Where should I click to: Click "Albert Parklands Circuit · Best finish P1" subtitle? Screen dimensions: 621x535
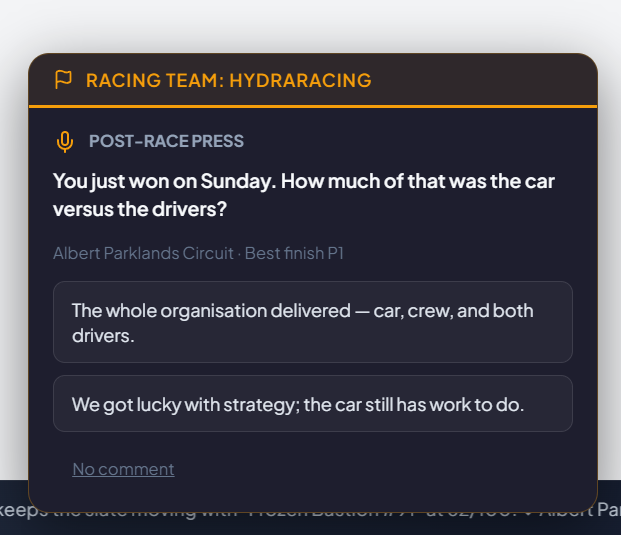pyautogui.click(x=198, y=253)
